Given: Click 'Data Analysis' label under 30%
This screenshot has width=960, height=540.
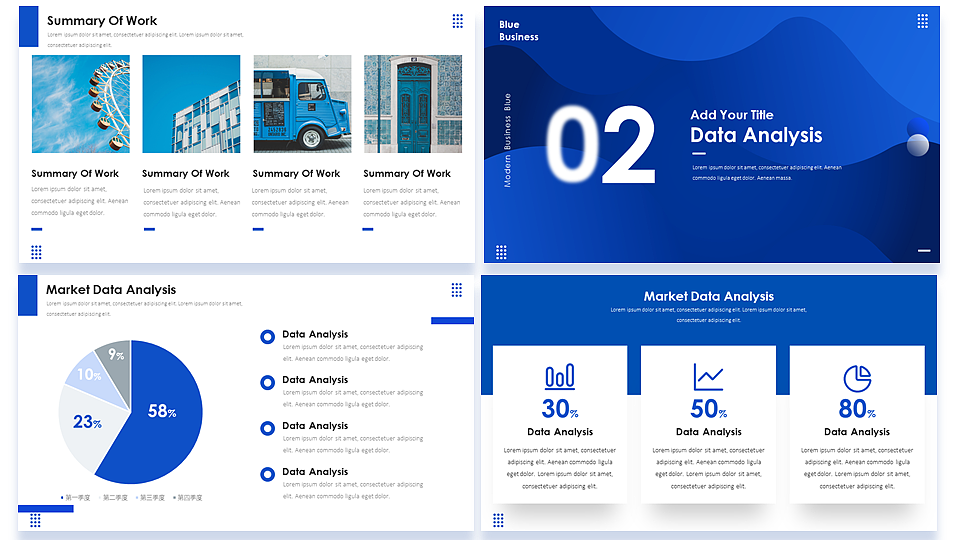Looking at the screenshot, I should 560,432.
